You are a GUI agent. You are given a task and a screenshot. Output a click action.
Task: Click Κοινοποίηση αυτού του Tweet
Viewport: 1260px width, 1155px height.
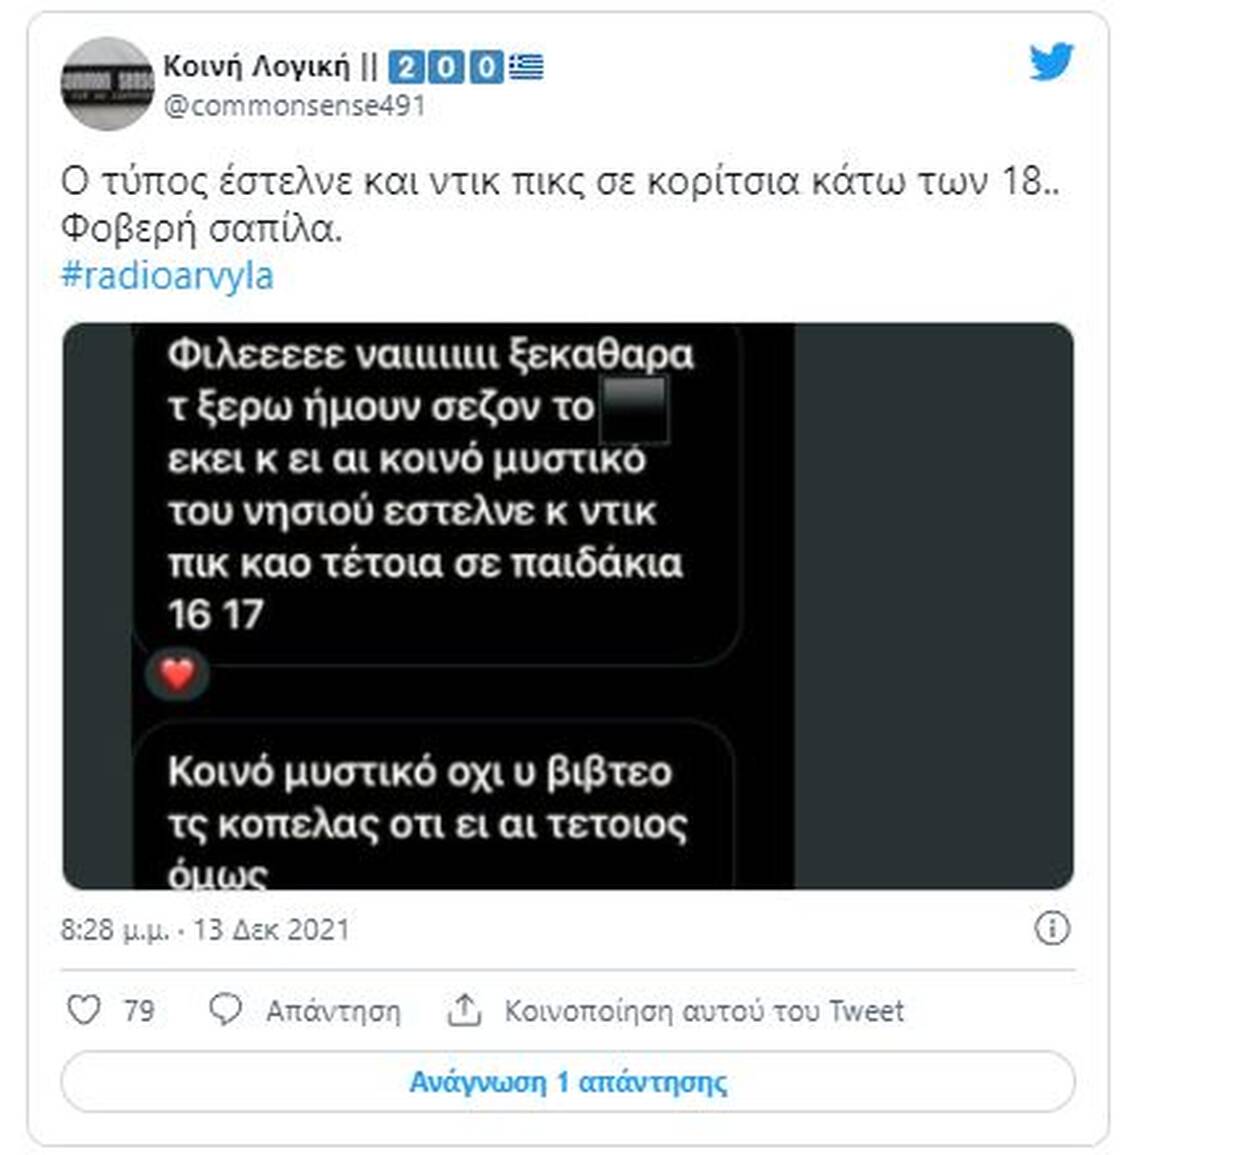[x=704, y=1011]
